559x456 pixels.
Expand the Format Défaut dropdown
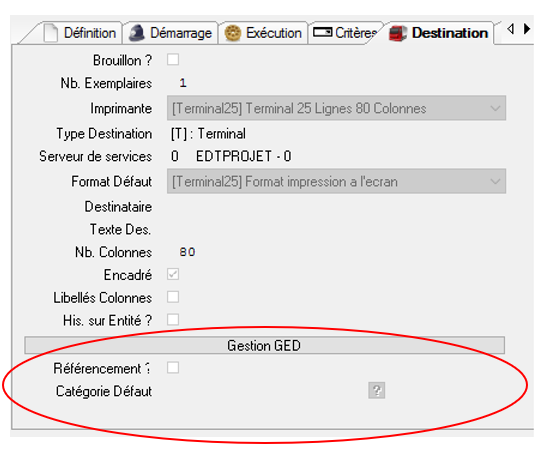(336, 181)
